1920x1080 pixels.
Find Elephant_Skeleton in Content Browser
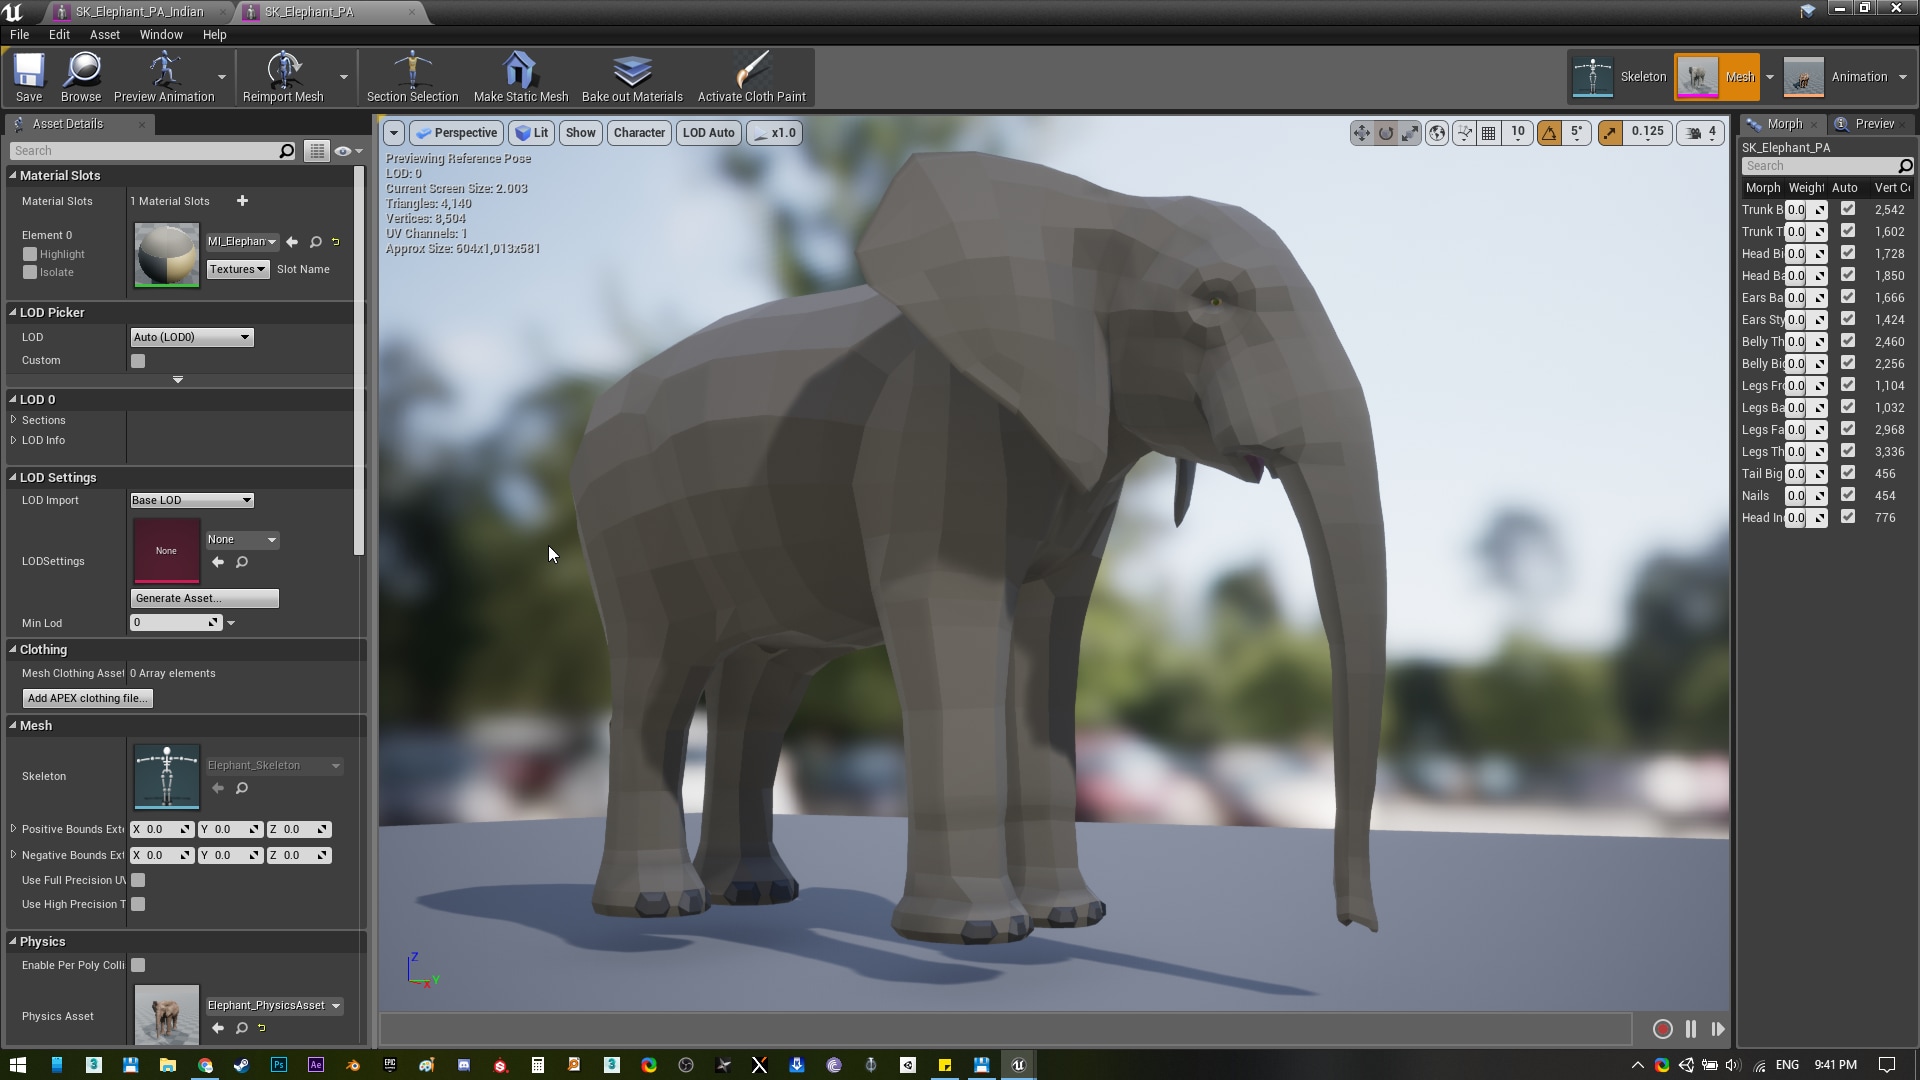click(242, 789)
